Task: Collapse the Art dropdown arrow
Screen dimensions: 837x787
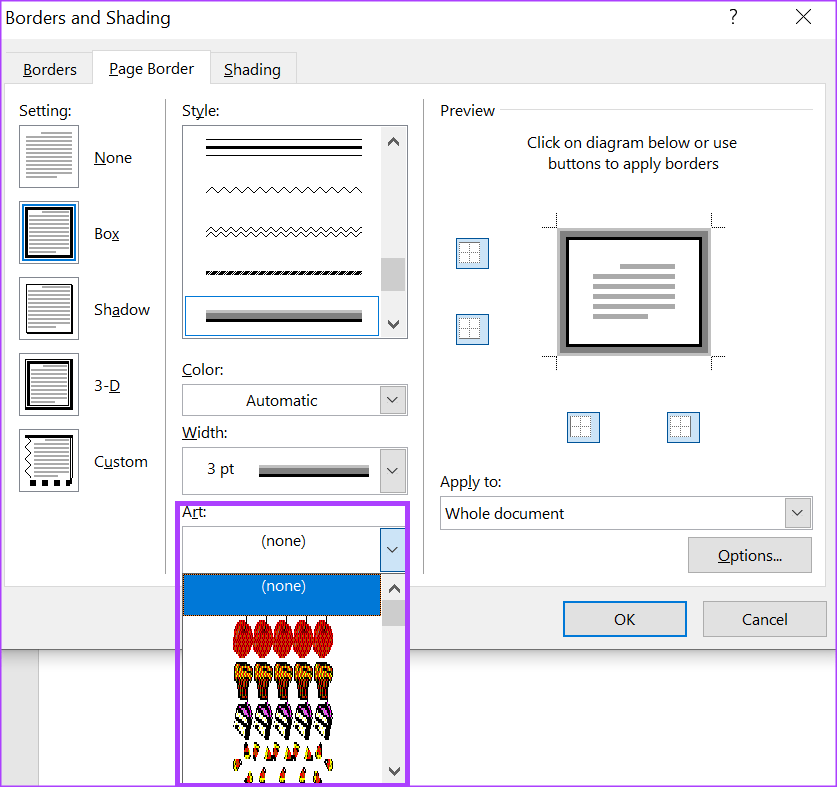Action: point(392,550)
